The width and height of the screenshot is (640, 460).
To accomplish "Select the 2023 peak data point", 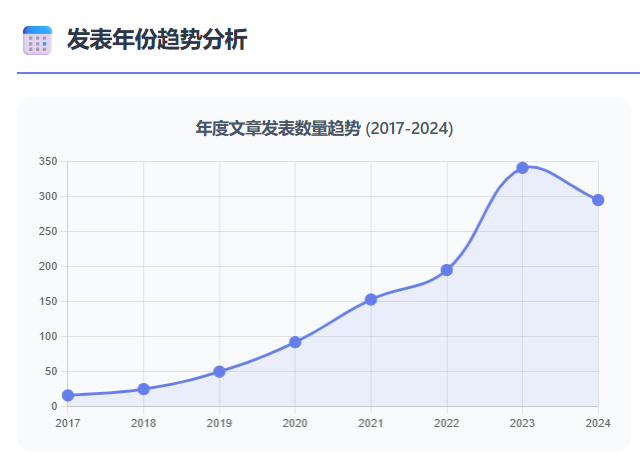I will pos(522,168).
